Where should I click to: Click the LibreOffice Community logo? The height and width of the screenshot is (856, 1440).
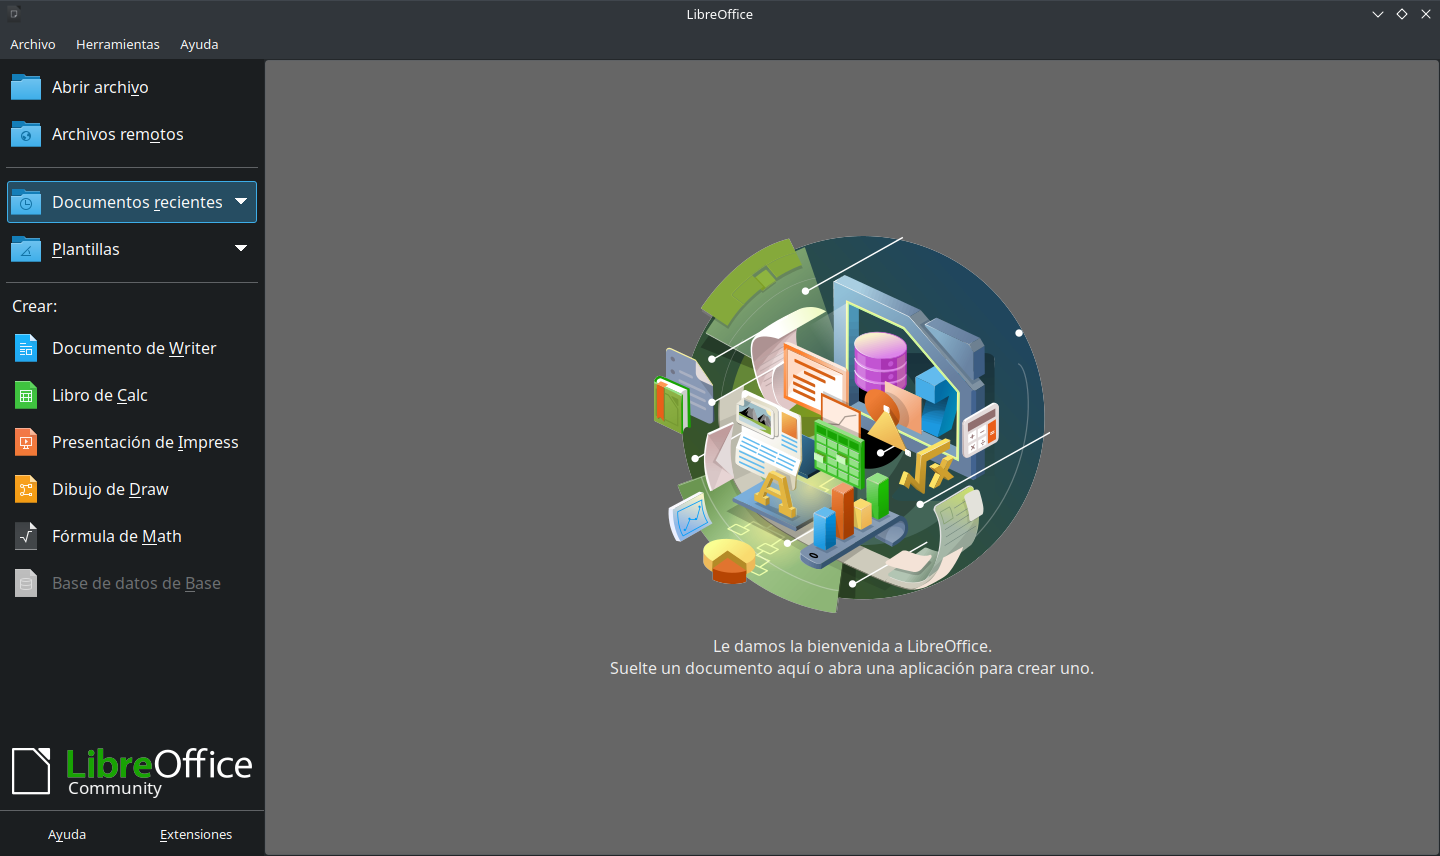[132, 772]
